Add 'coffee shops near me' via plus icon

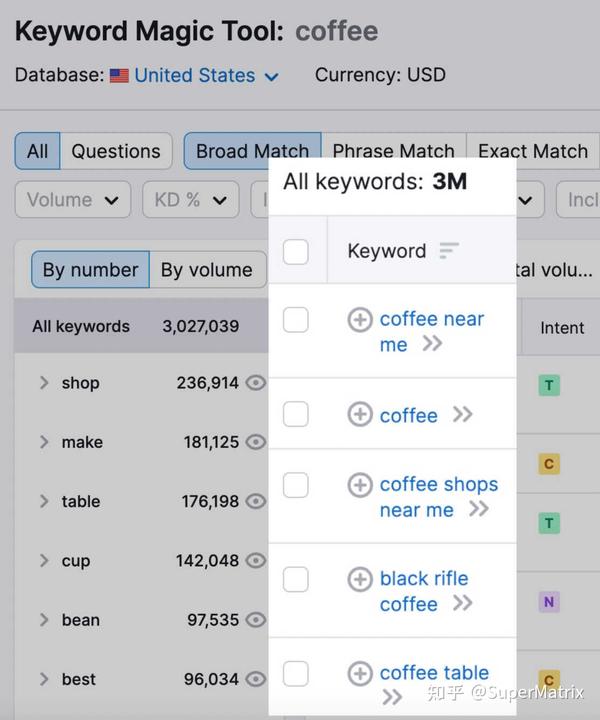359,485
